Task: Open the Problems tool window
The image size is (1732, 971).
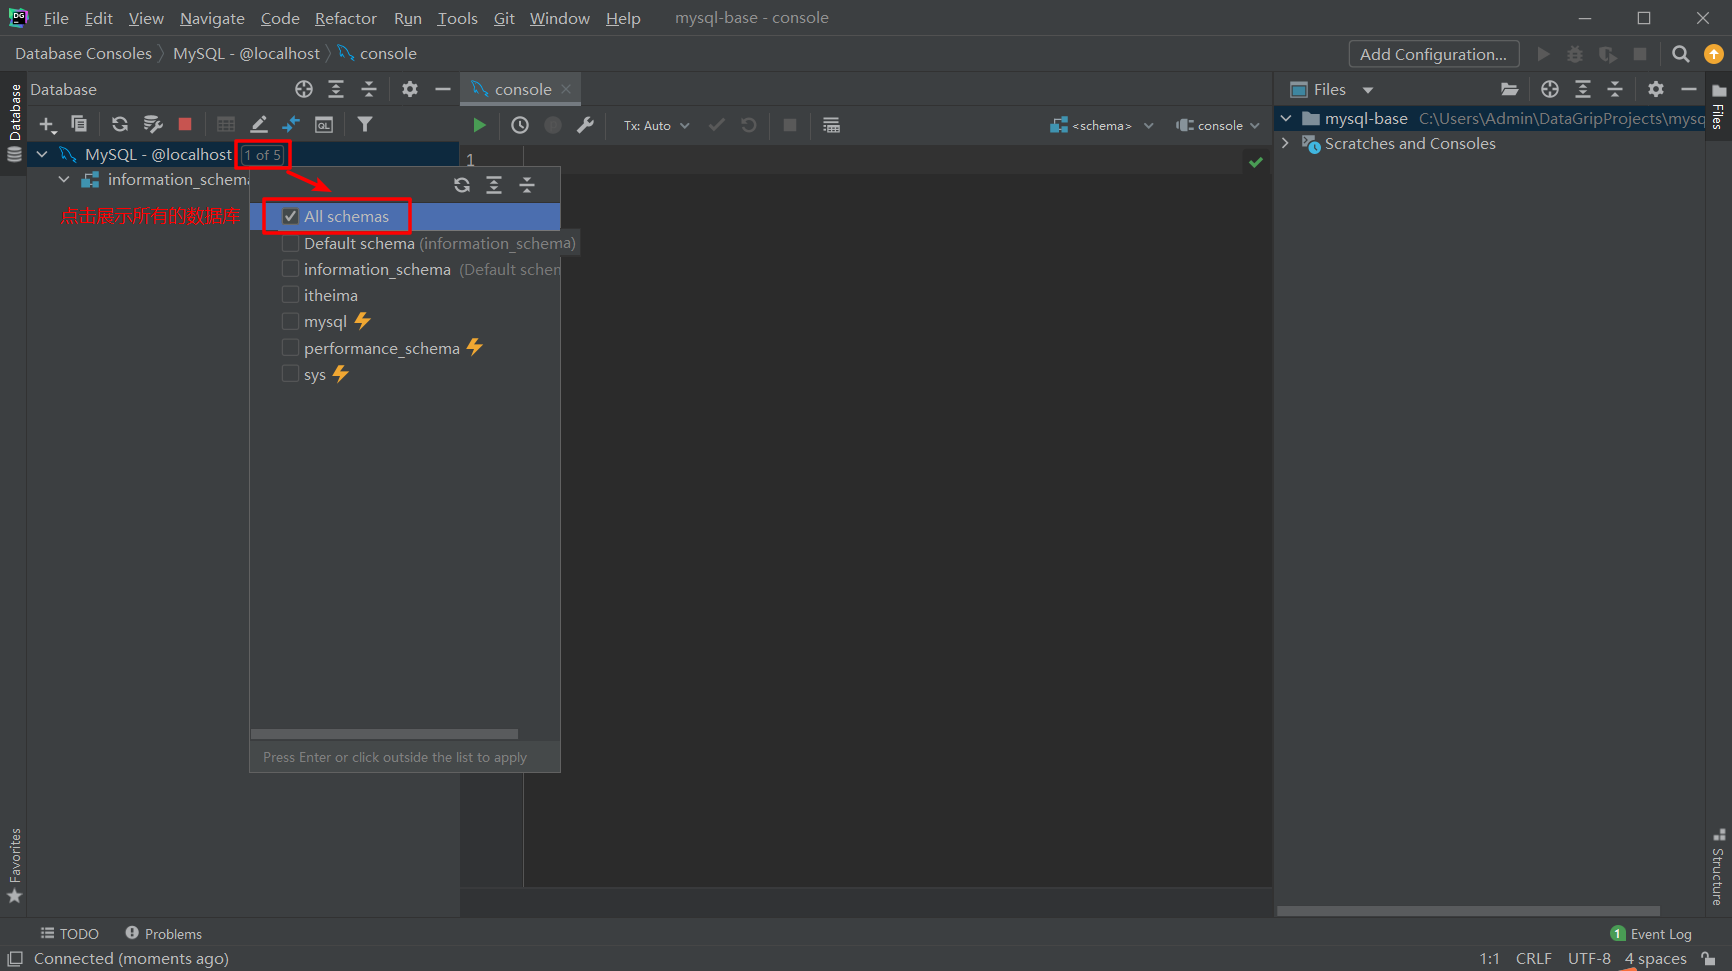Action: [163, 933]
